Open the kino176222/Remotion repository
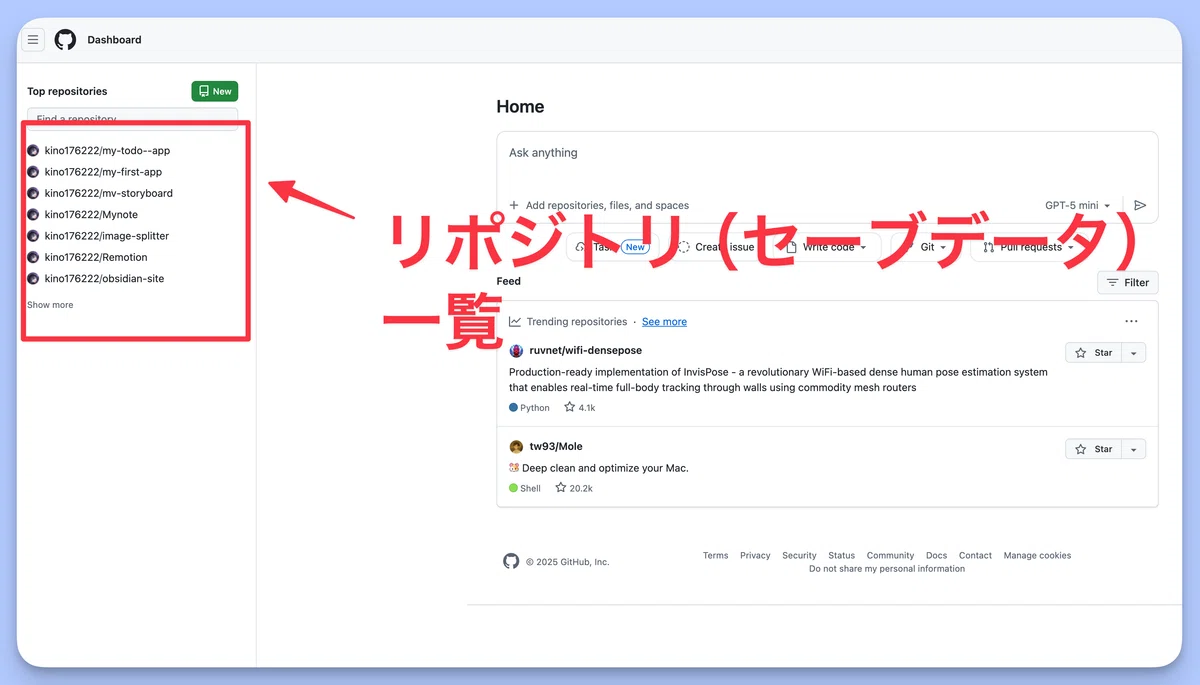 [96, 257]
